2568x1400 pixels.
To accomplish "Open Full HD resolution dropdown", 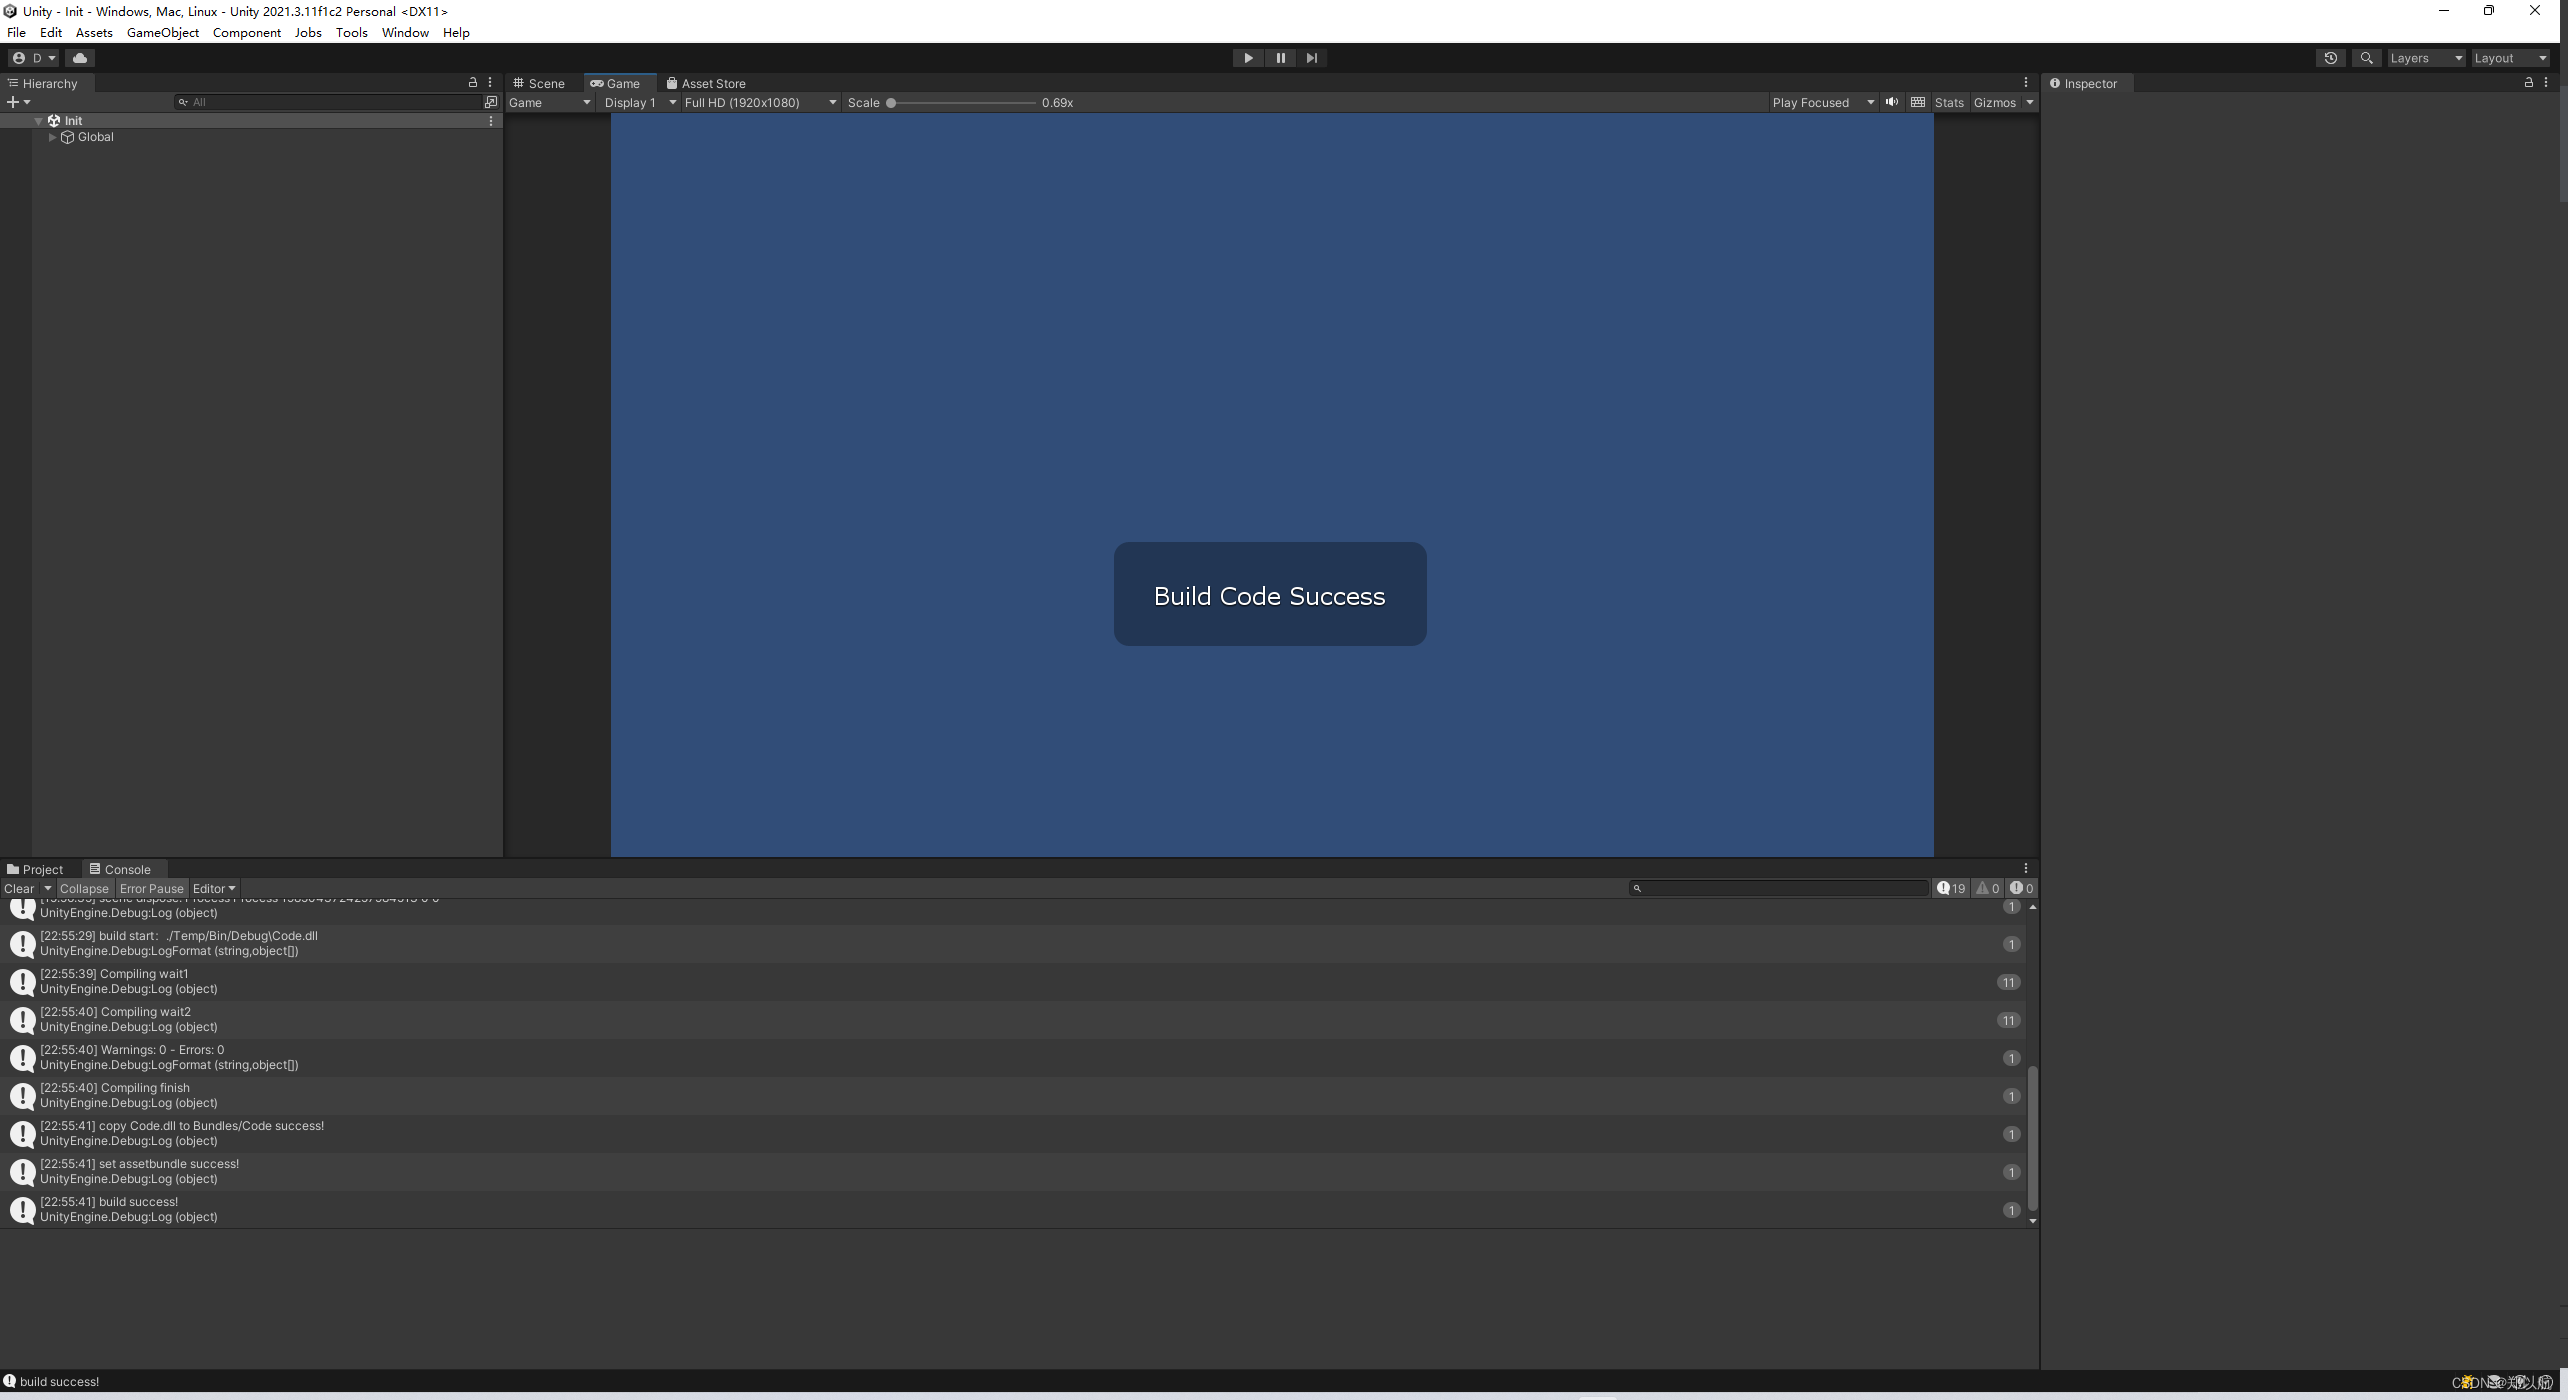I will point(760,102).
